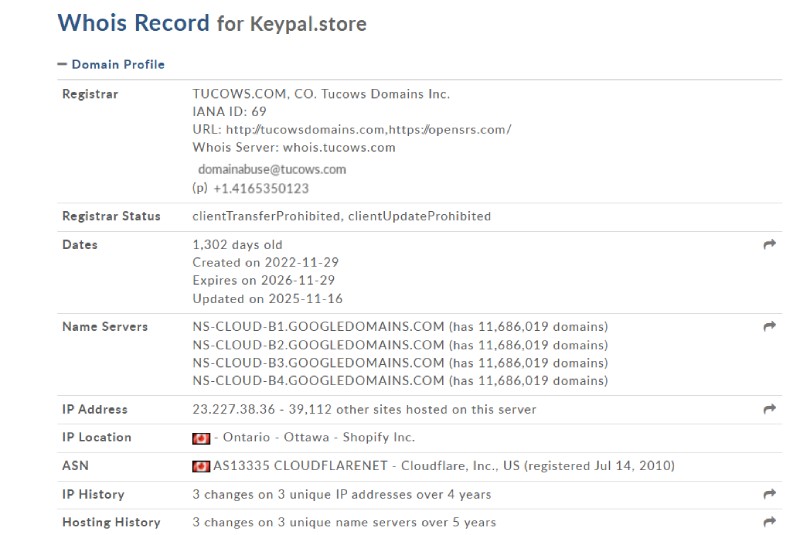Viewport: 800px width, 535px height.
Task: Click the share arrow in Name Servers row
Action: tap(769, 326)
